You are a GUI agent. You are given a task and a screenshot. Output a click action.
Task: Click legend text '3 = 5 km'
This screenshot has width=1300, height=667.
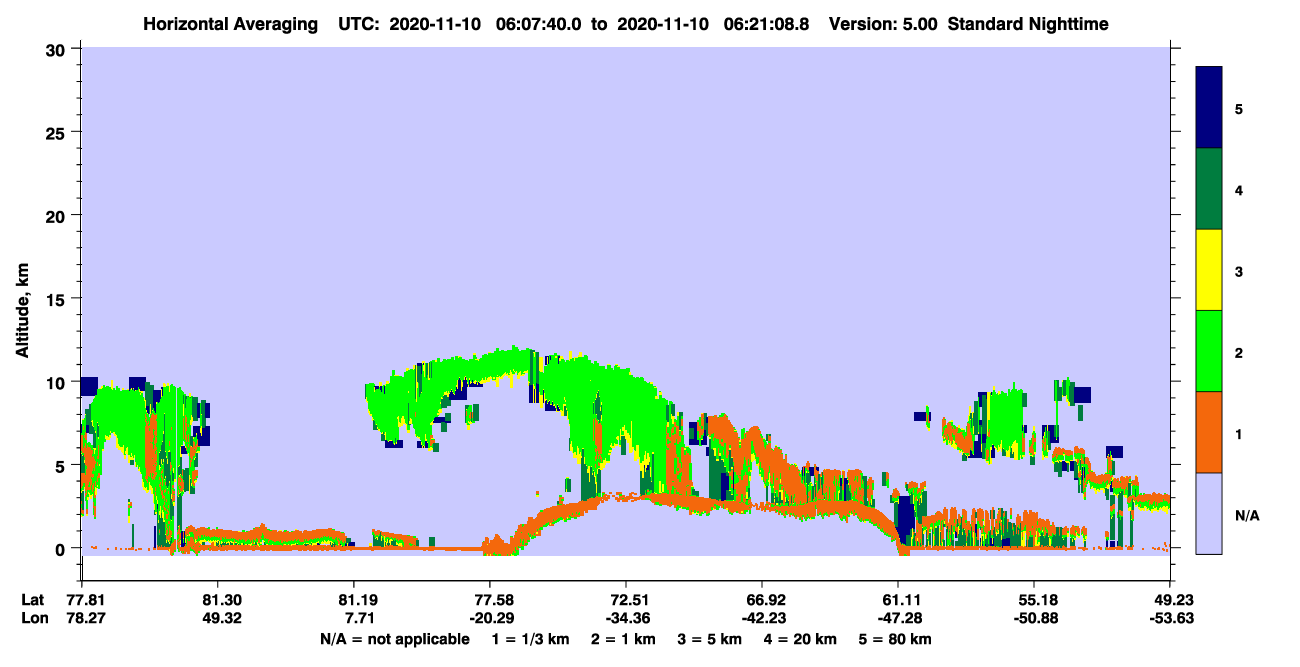coord(711,639)
